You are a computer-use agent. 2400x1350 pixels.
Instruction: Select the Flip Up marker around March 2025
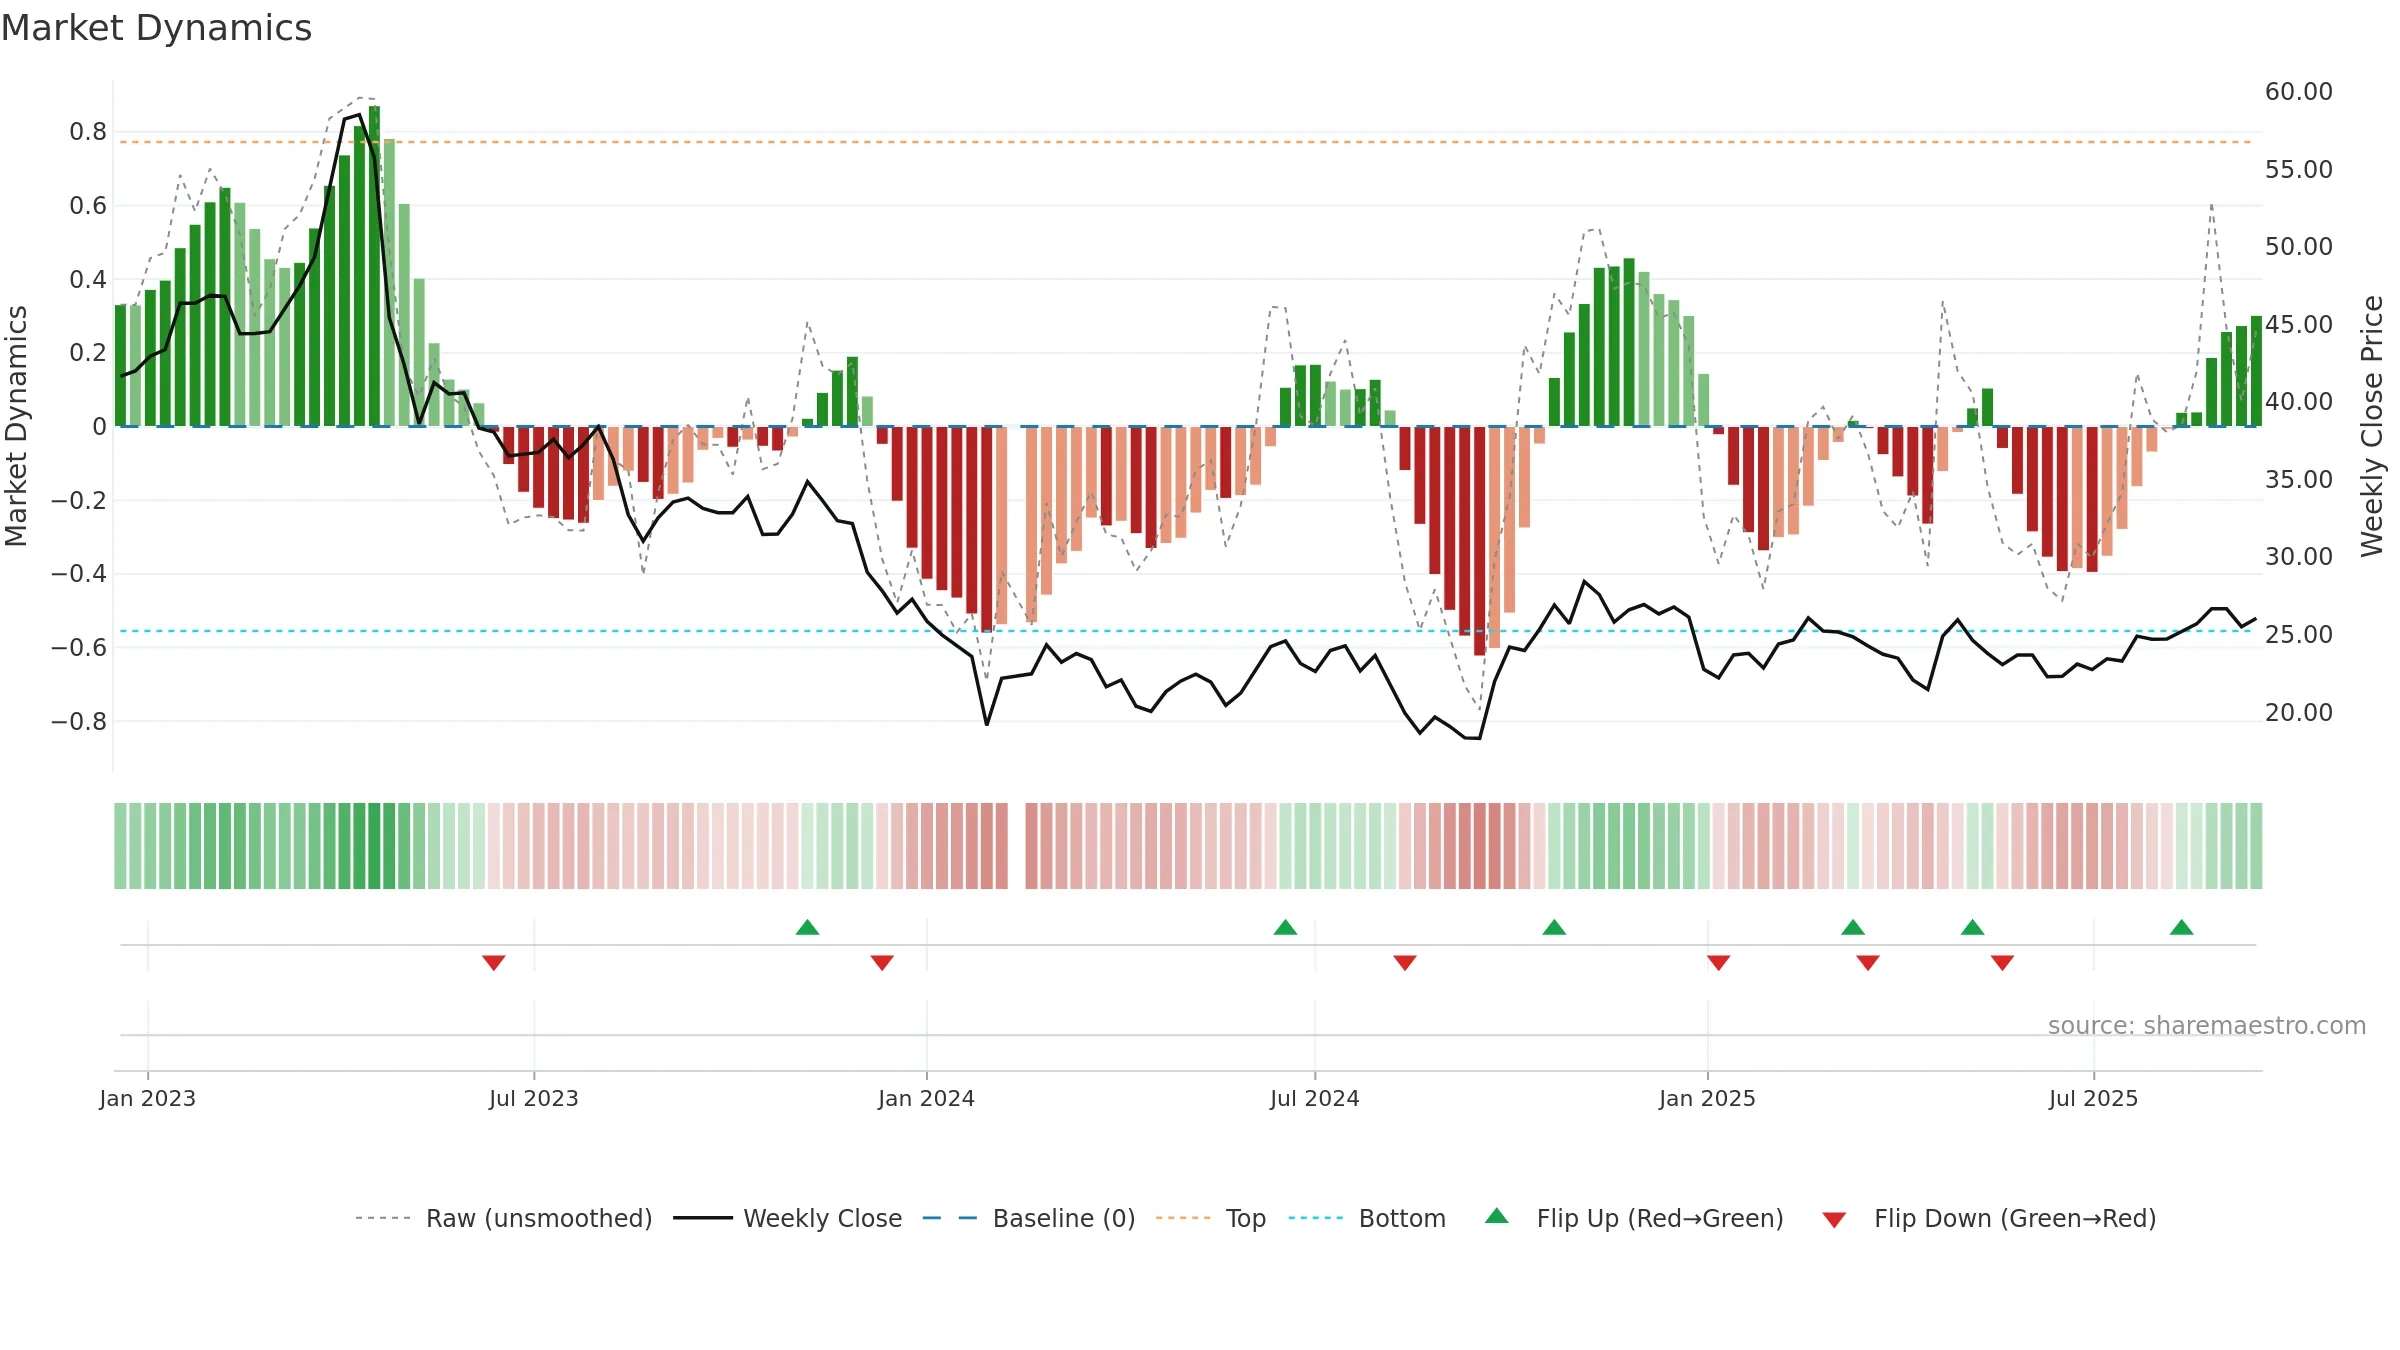[1853, 927]
